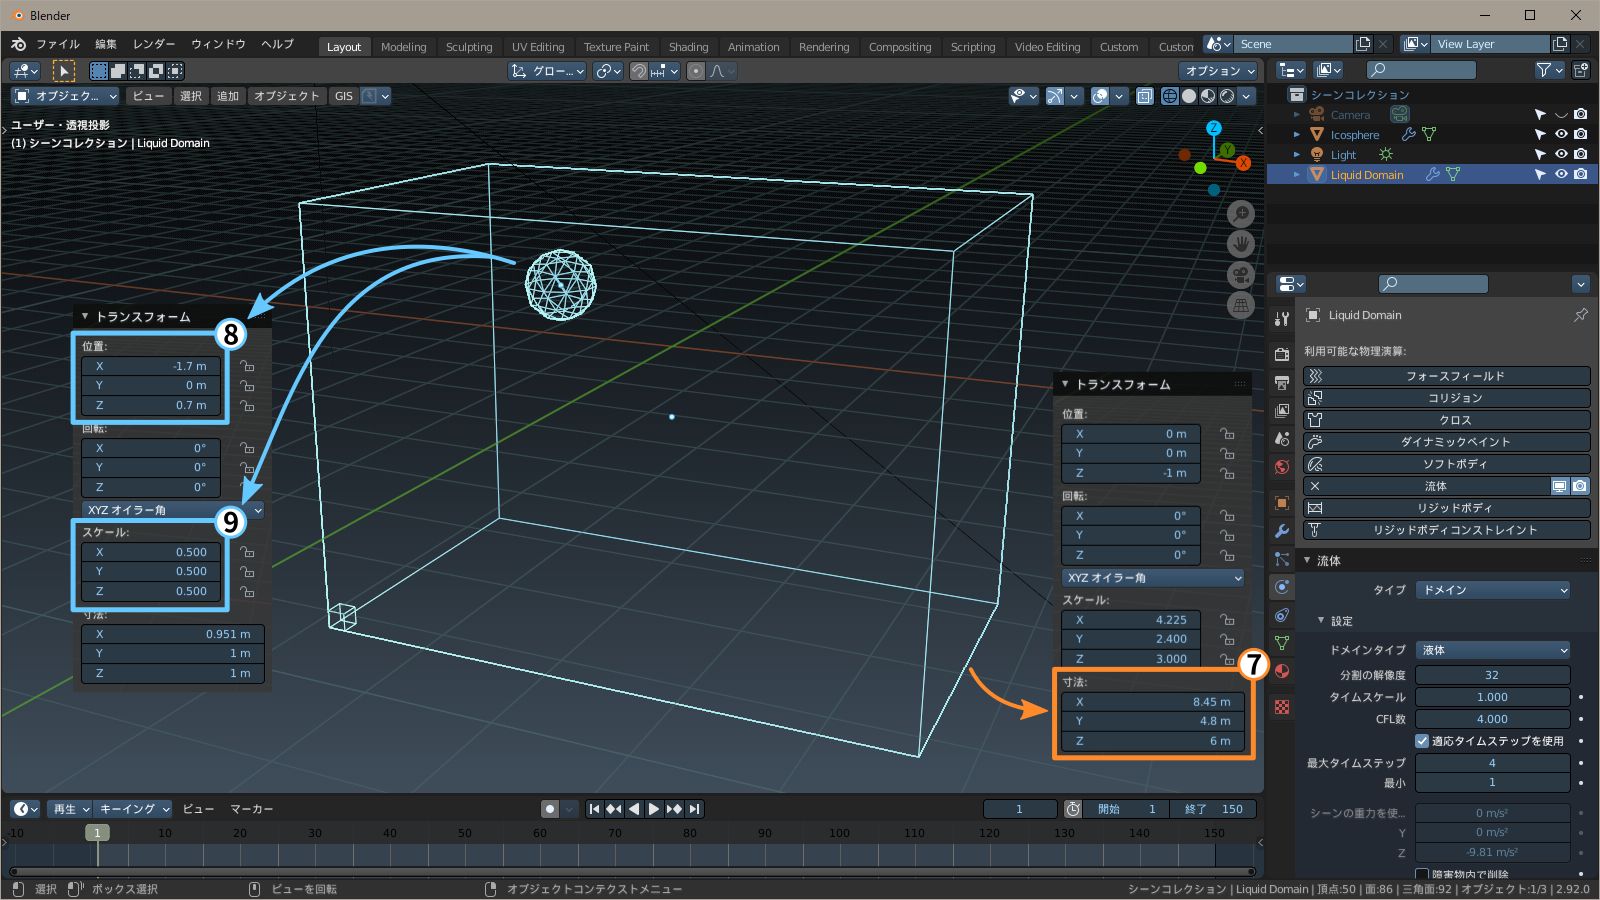Open the タイプ ドメイン dropdown
1600x900 pixels.
tap(1493, 590)
